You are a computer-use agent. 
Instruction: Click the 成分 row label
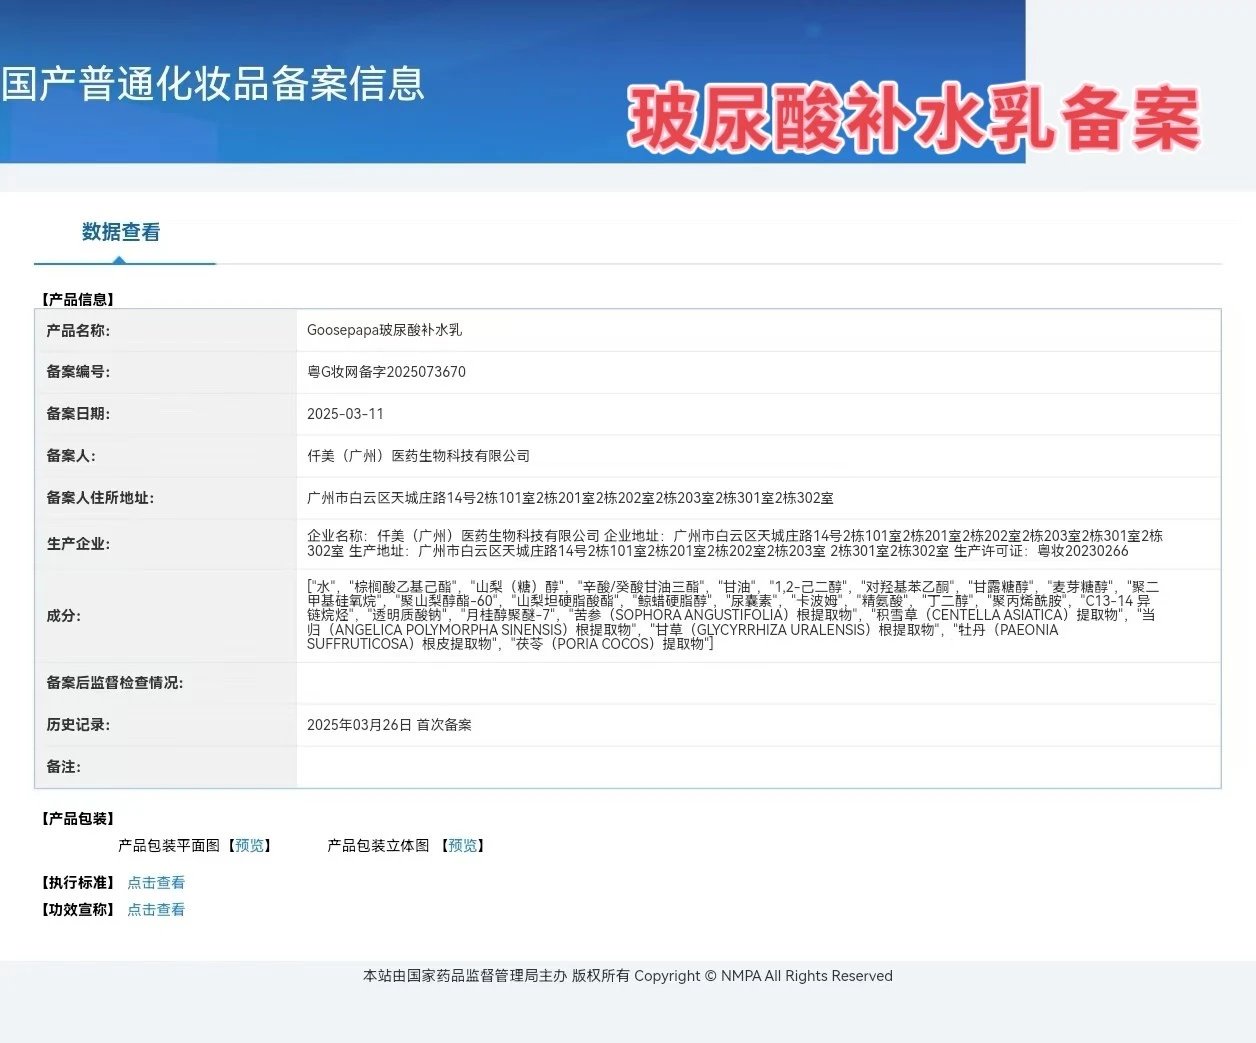[x=64, y=616]
